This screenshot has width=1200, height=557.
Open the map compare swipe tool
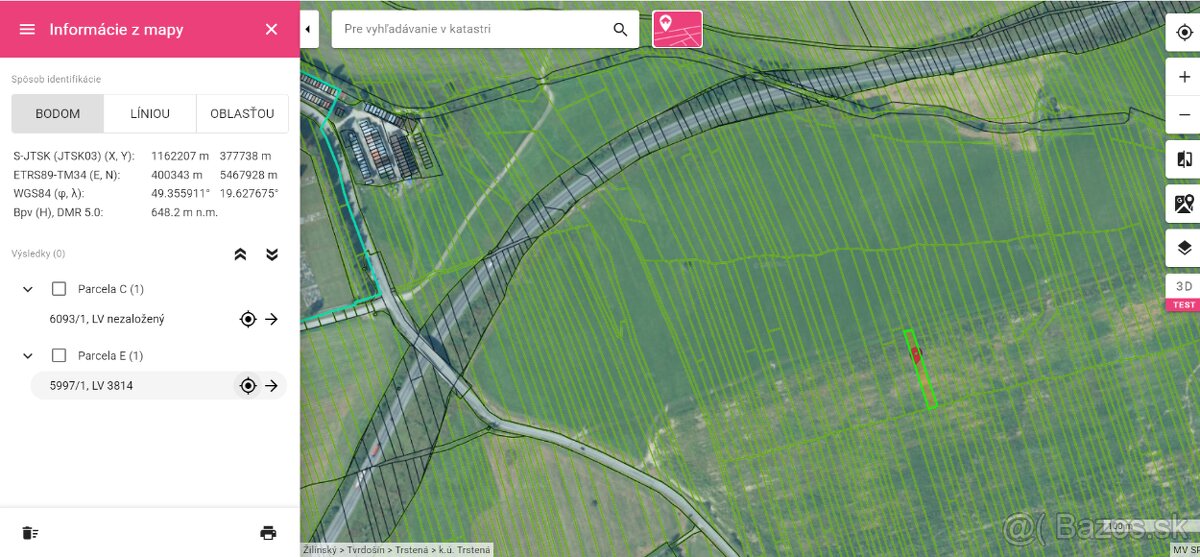pos(1184,160)
